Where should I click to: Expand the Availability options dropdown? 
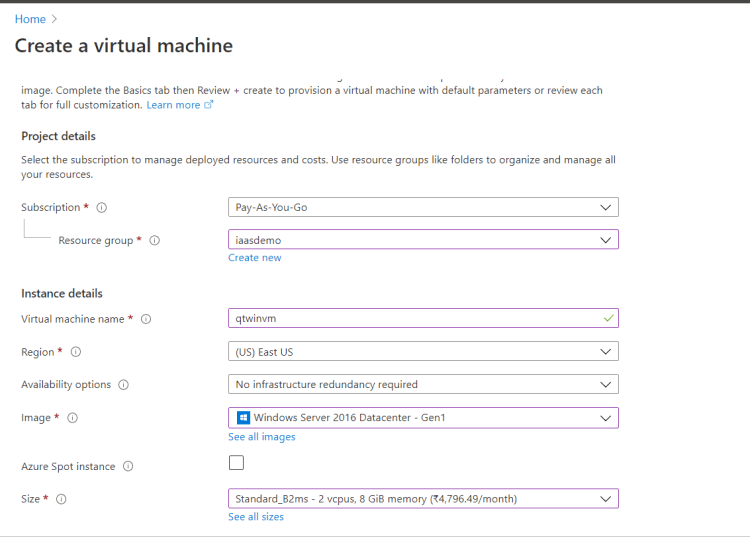[423, 384]
